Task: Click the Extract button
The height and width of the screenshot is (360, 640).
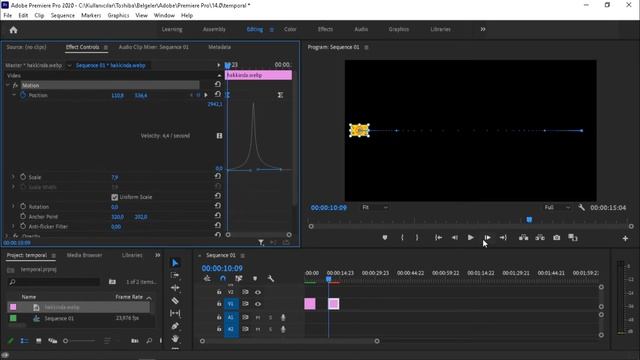Action: [540, 238]
